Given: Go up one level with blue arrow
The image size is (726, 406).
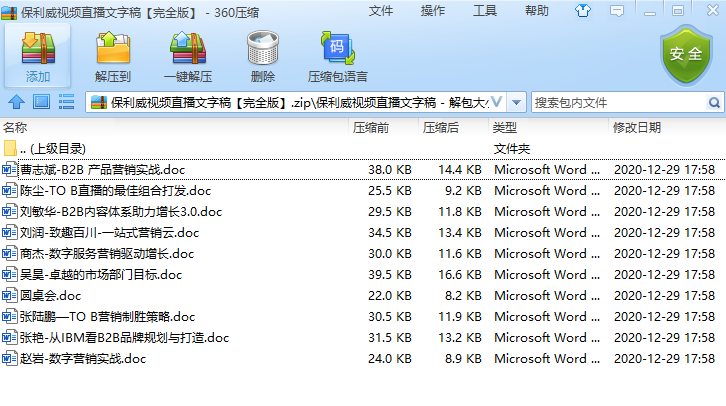Looking at the screenshot, I should [x=16, y=102].
